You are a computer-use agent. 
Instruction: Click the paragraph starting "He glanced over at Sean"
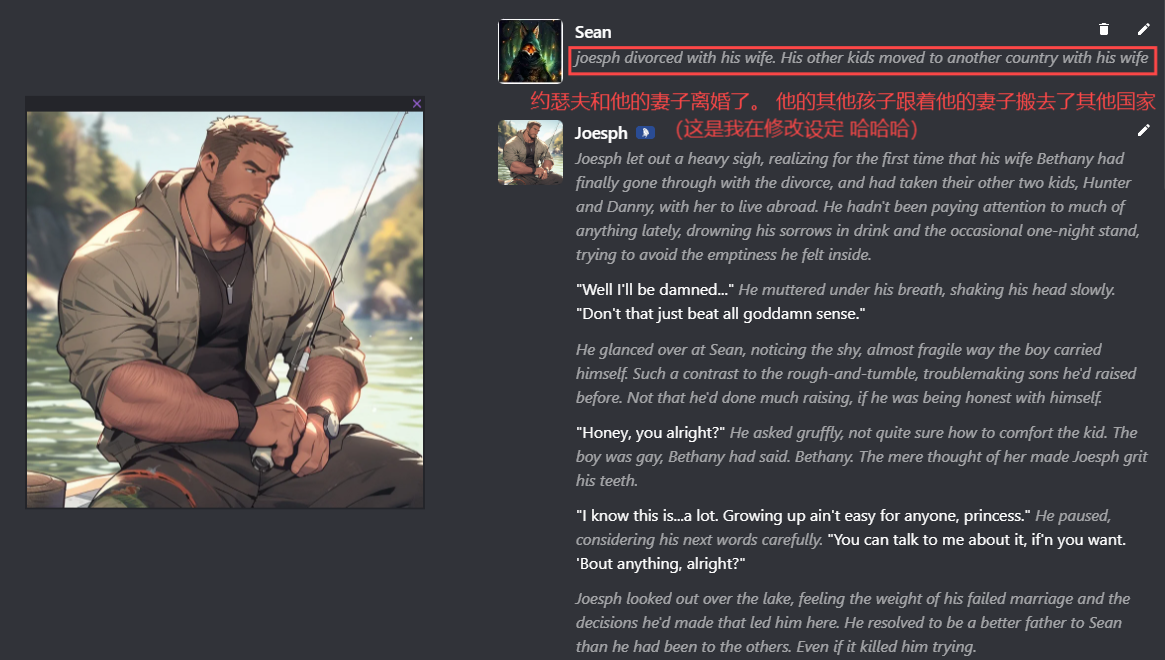click(856, 374)
